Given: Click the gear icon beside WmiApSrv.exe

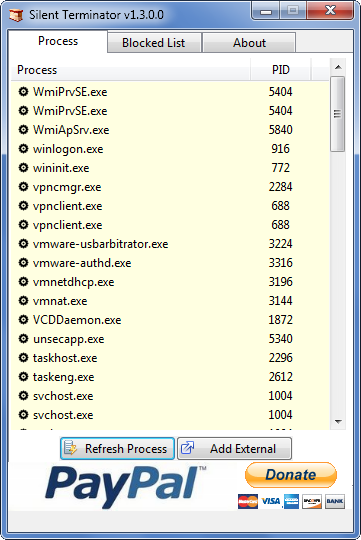Looking at the screenshot, I should click(x=23, y=129).
